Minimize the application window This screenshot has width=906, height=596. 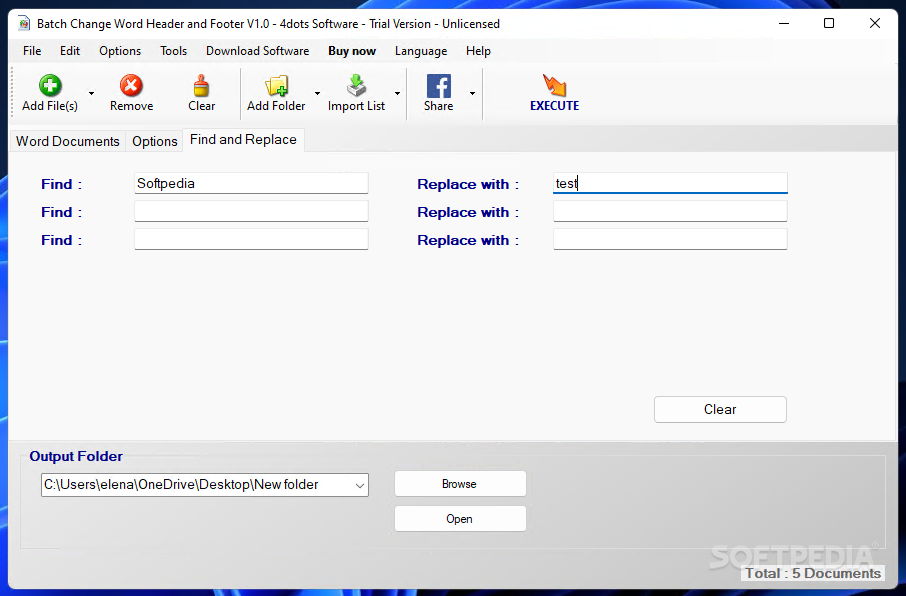(x=784, y=24)
